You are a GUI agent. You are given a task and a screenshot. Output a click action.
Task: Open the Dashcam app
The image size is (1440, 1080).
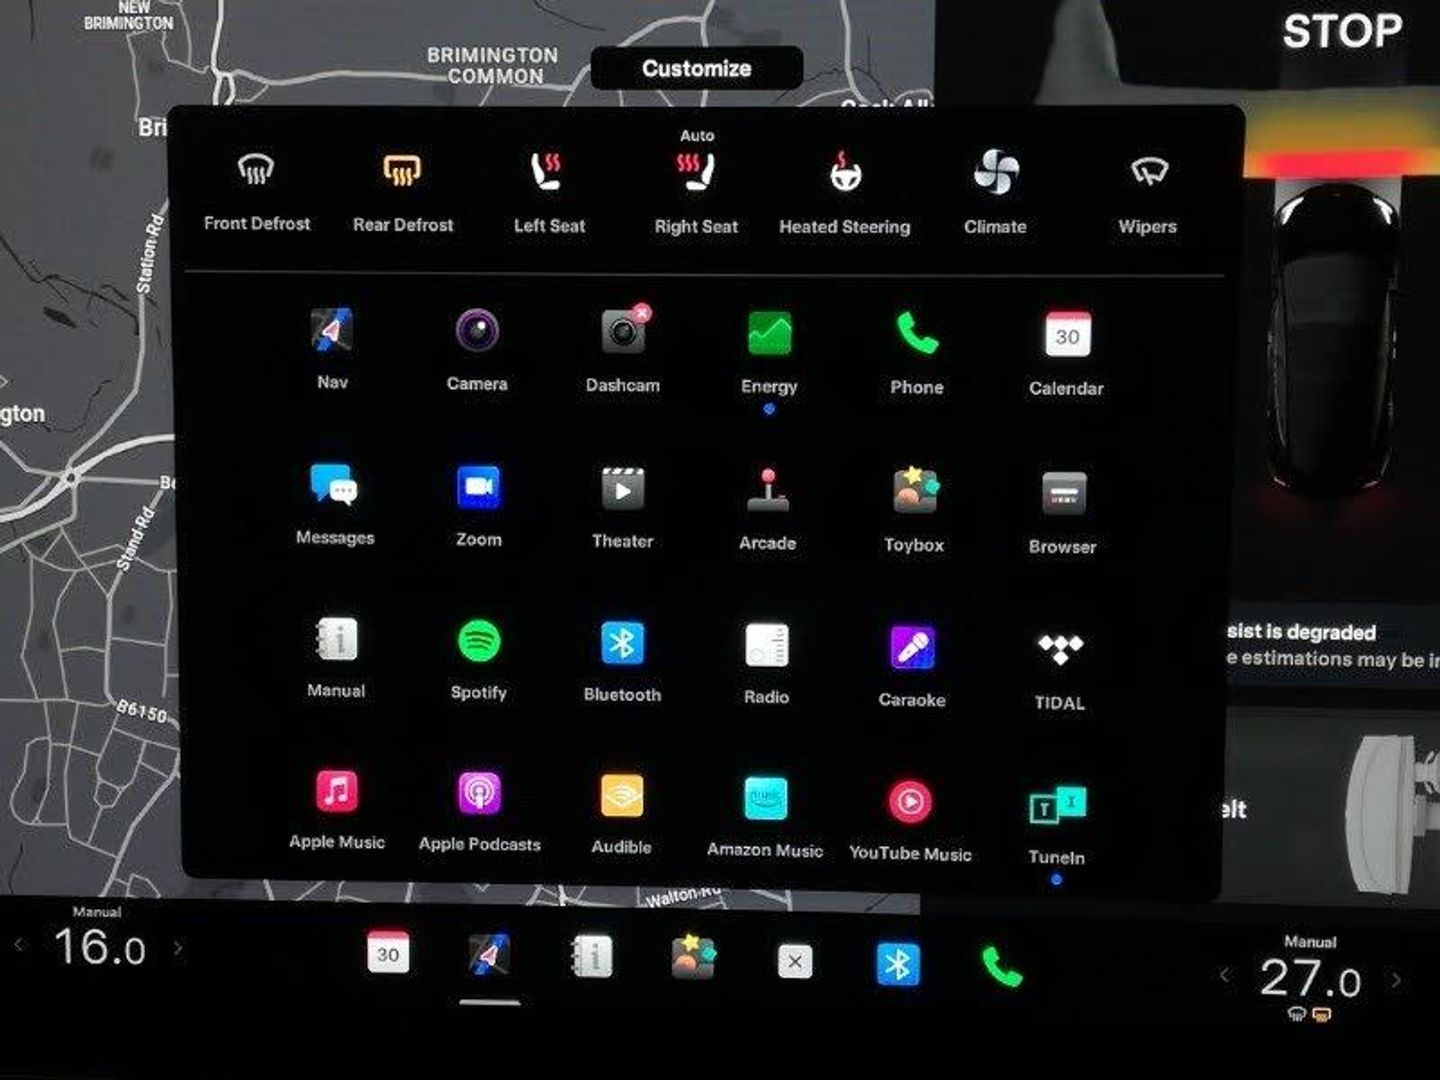click(623, 333)
